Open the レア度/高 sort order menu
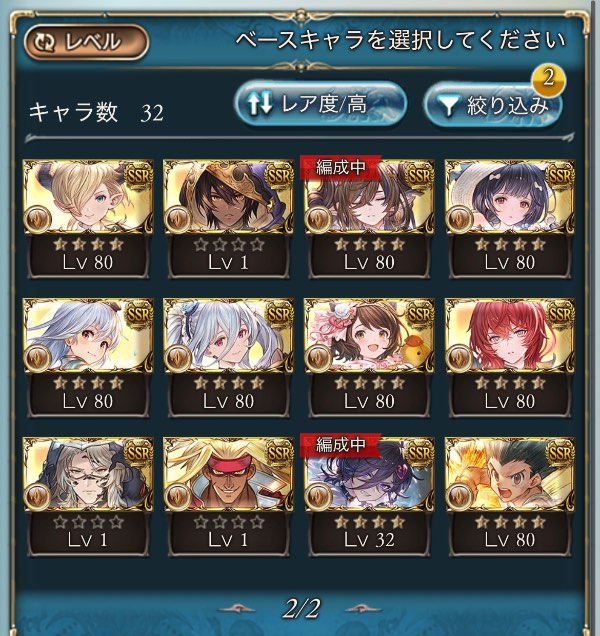 point(320,104)
